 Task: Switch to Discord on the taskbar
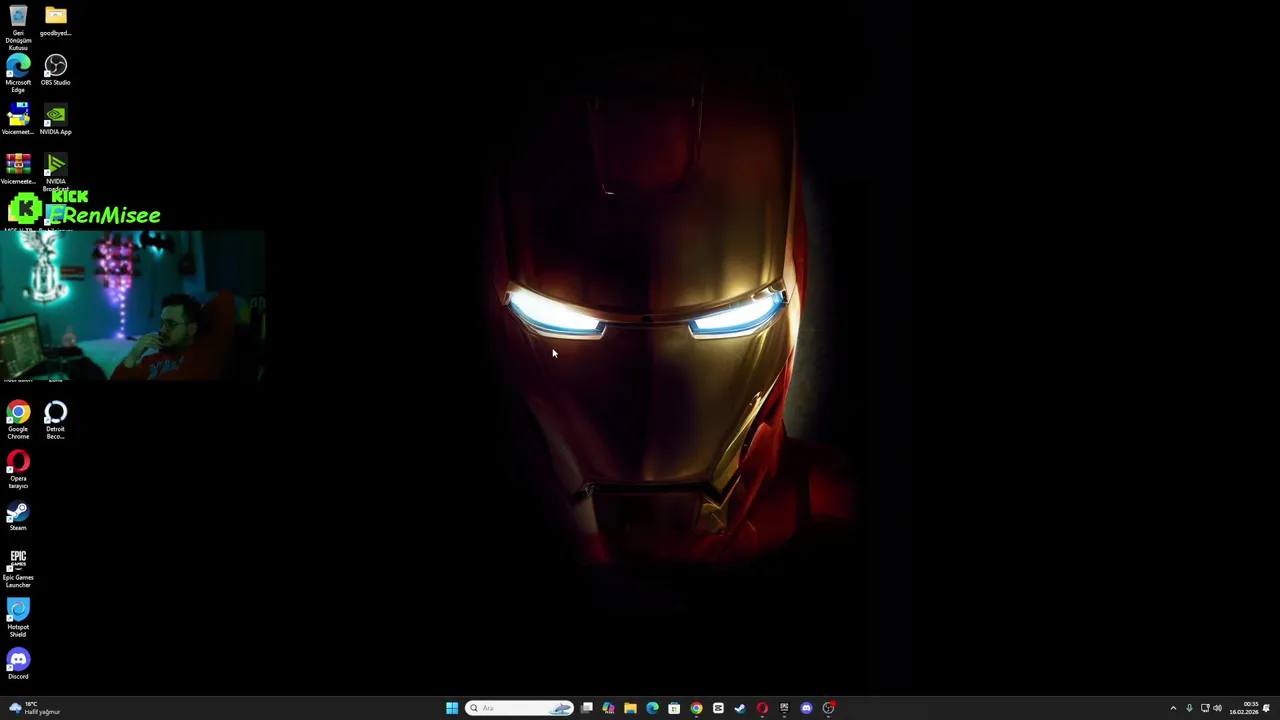806,708
